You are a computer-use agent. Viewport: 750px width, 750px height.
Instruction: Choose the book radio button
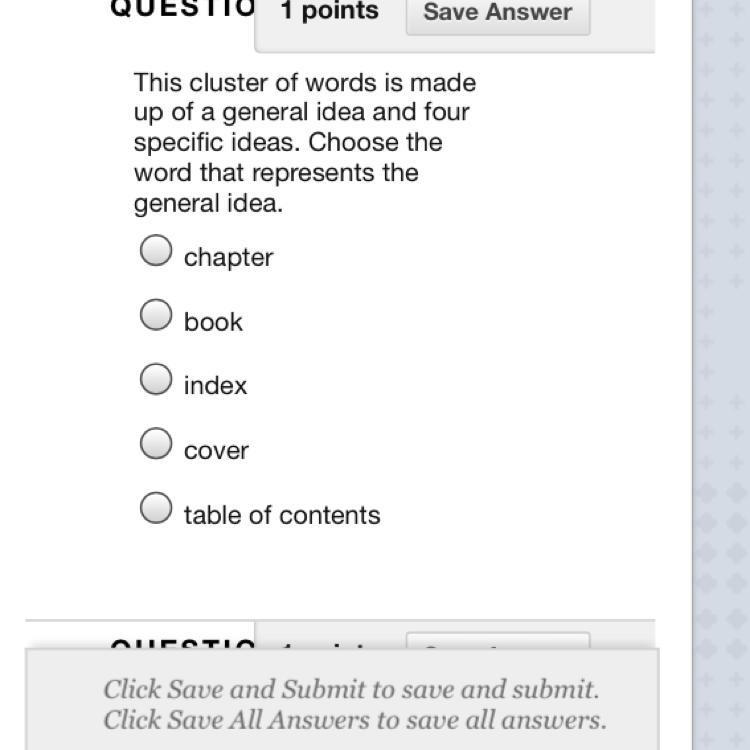coord(156,316)
